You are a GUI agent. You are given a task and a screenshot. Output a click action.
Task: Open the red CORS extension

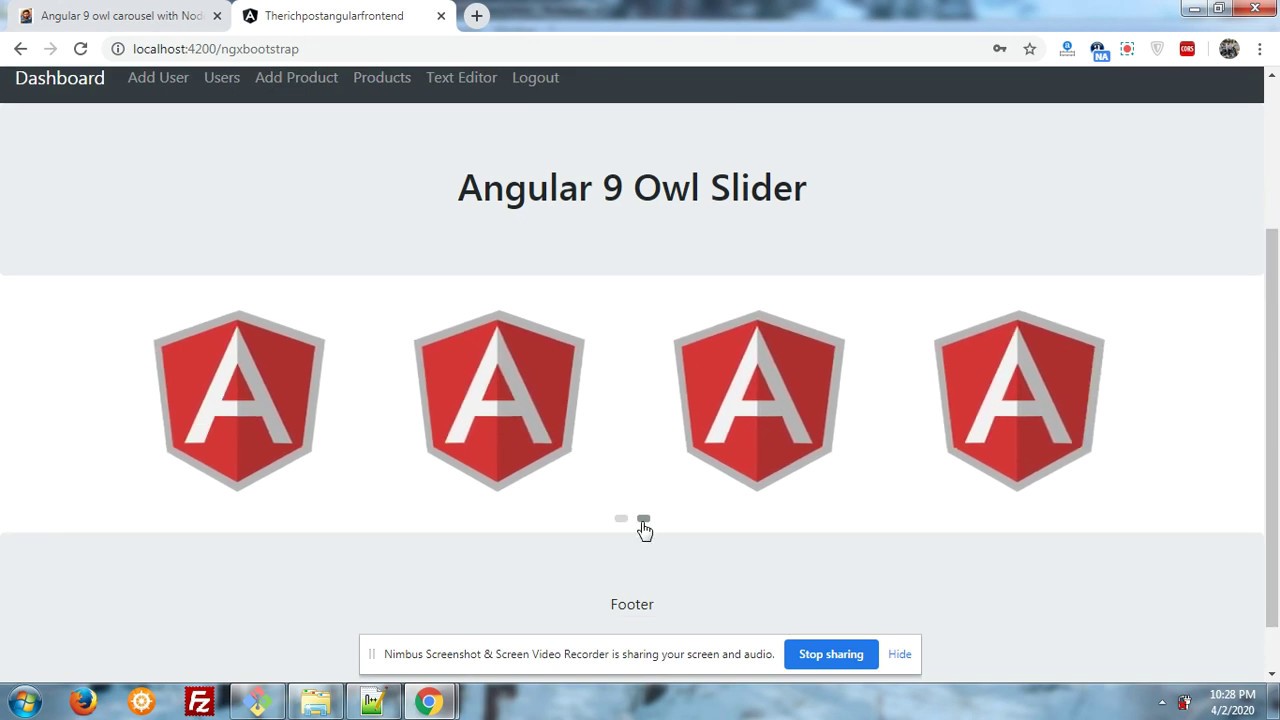point(1187,48)
